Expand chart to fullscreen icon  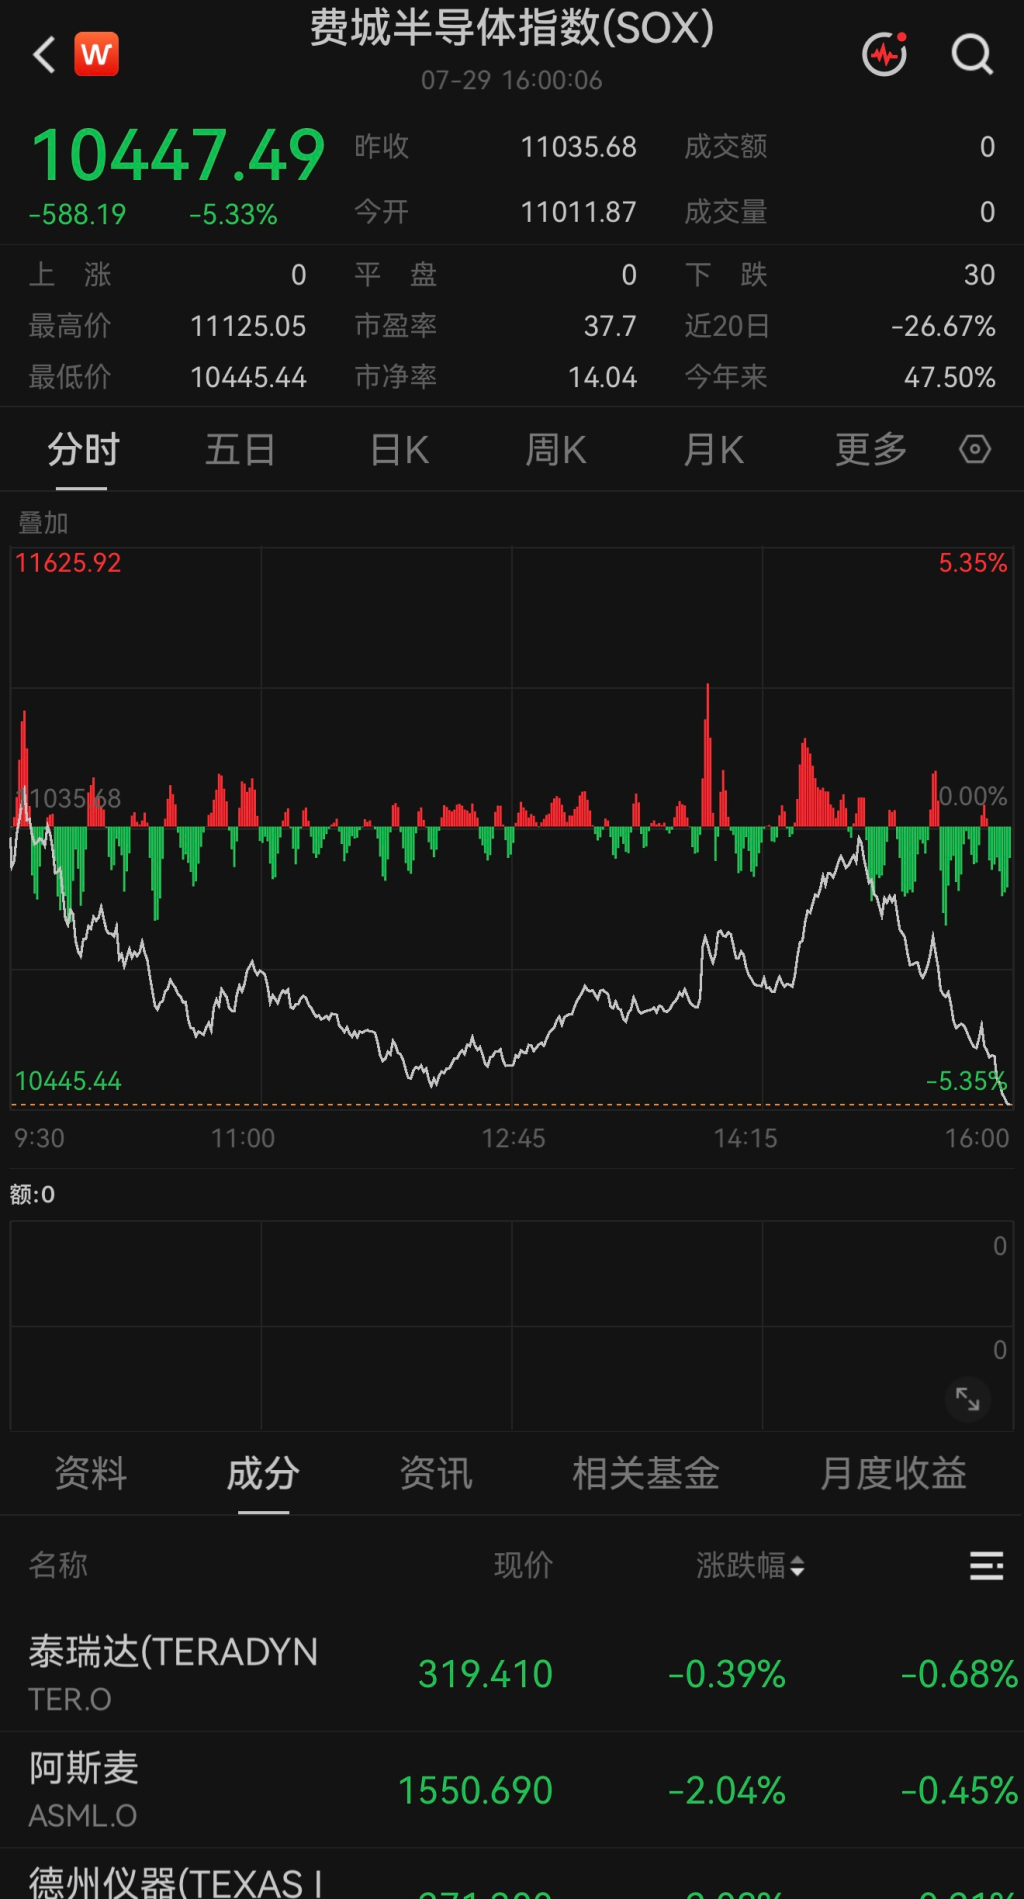tap(968, 1398)
